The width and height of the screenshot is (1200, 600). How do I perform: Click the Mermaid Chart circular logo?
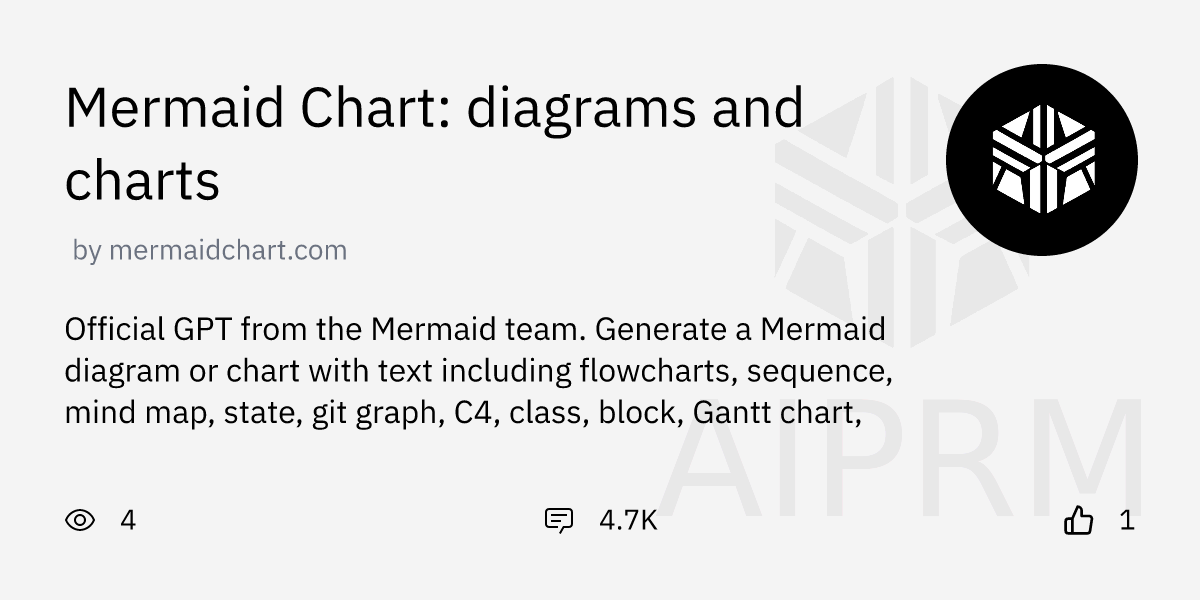[x=1041, y=160]
